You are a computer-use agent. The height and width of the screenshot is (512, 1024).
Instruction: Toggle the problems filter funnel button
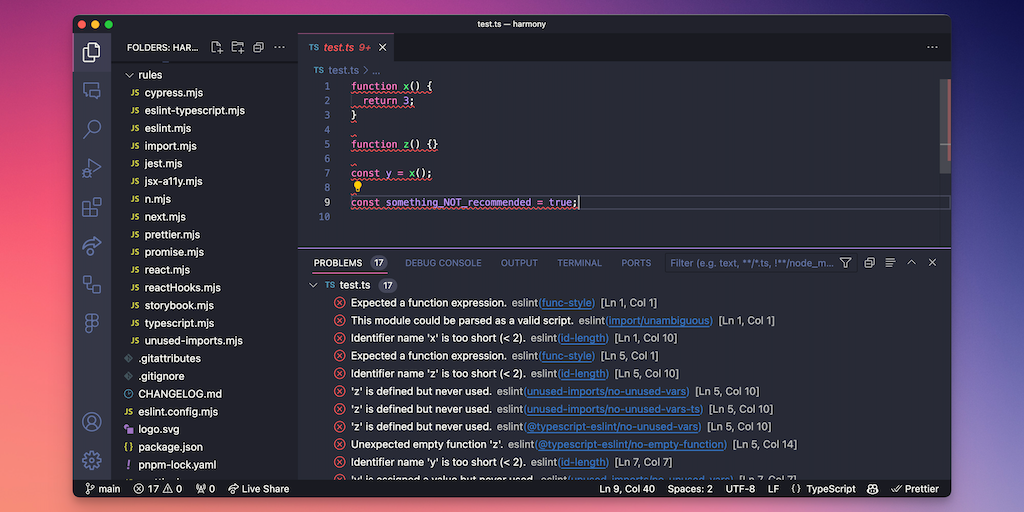pos(846,263)
